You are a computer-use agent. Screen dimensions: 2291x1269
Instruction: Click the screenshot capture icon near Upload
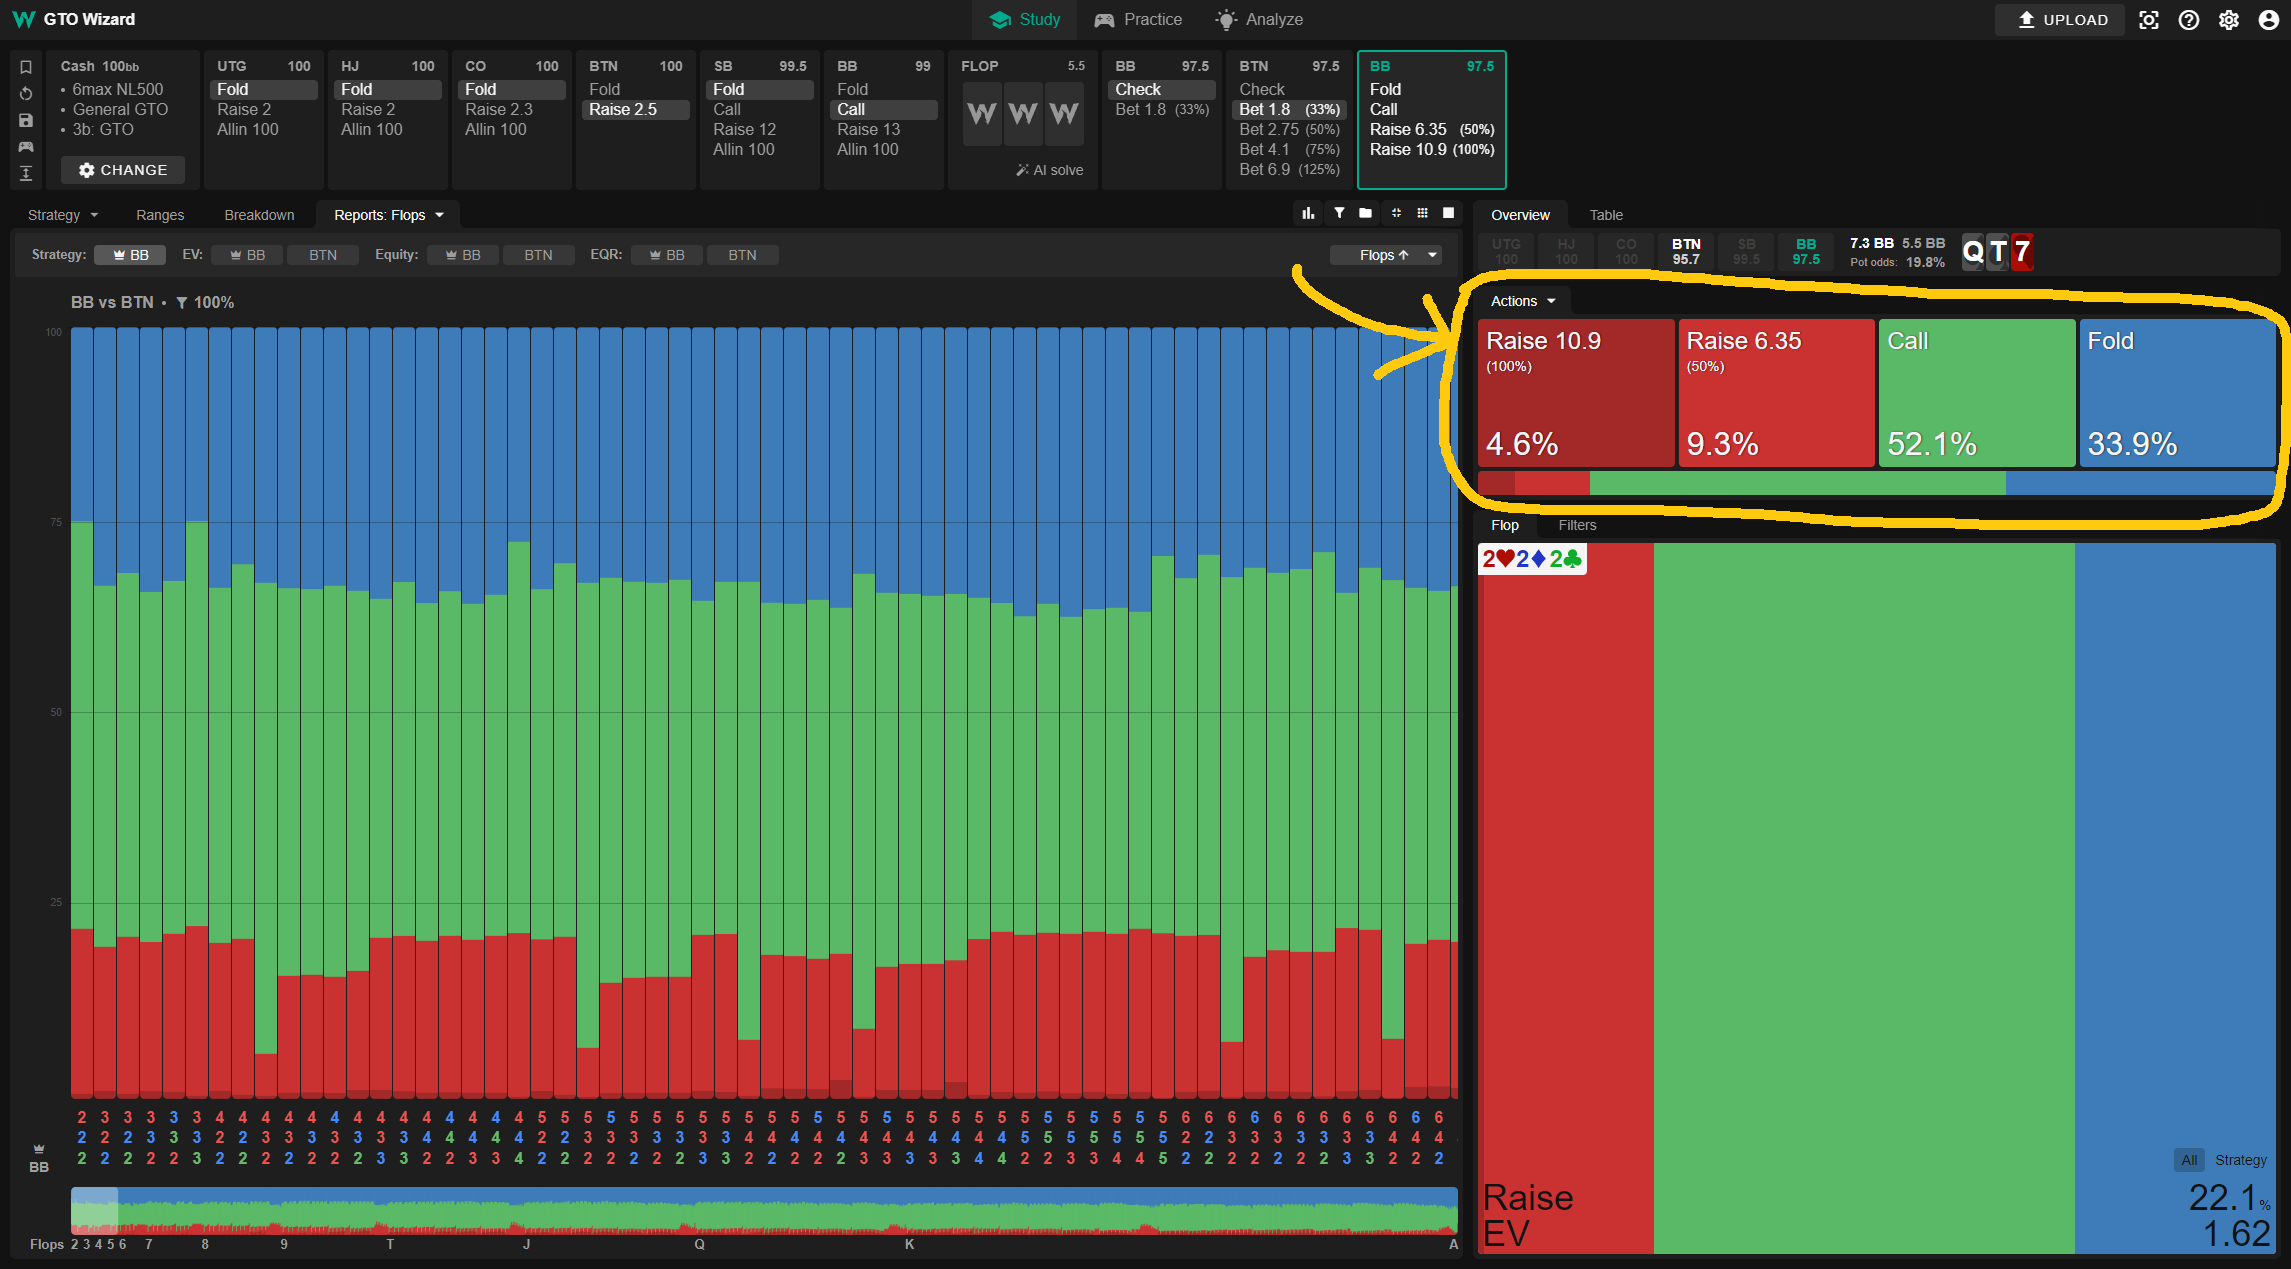coord(2149,20)
